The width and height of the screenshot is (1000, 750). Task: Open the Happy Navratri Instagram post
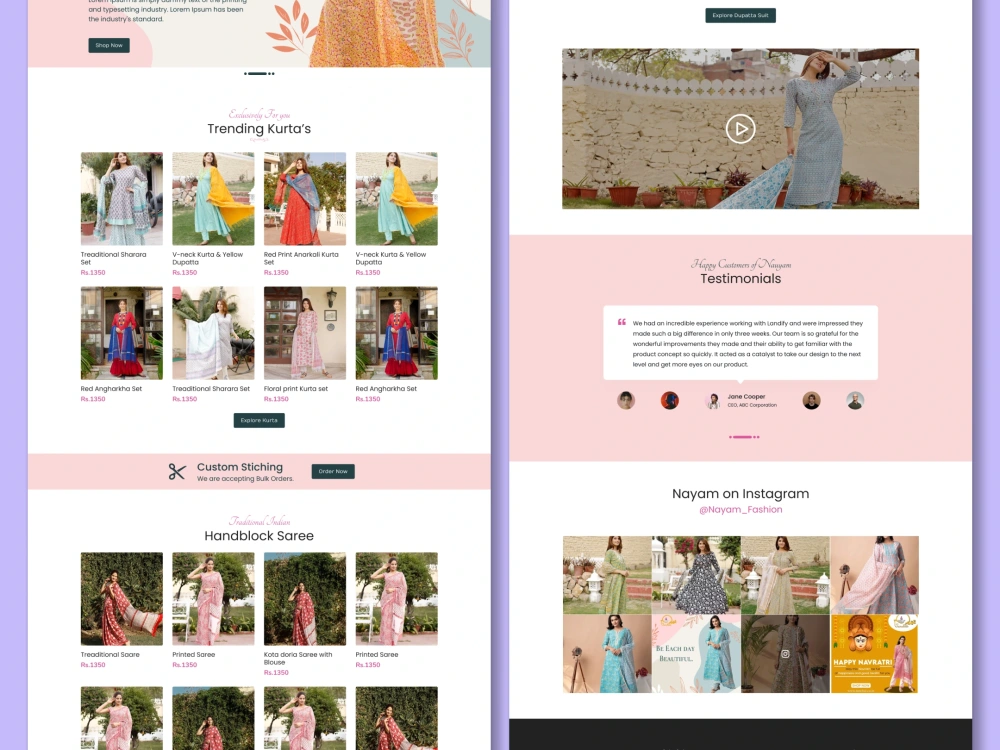(874, 654)
